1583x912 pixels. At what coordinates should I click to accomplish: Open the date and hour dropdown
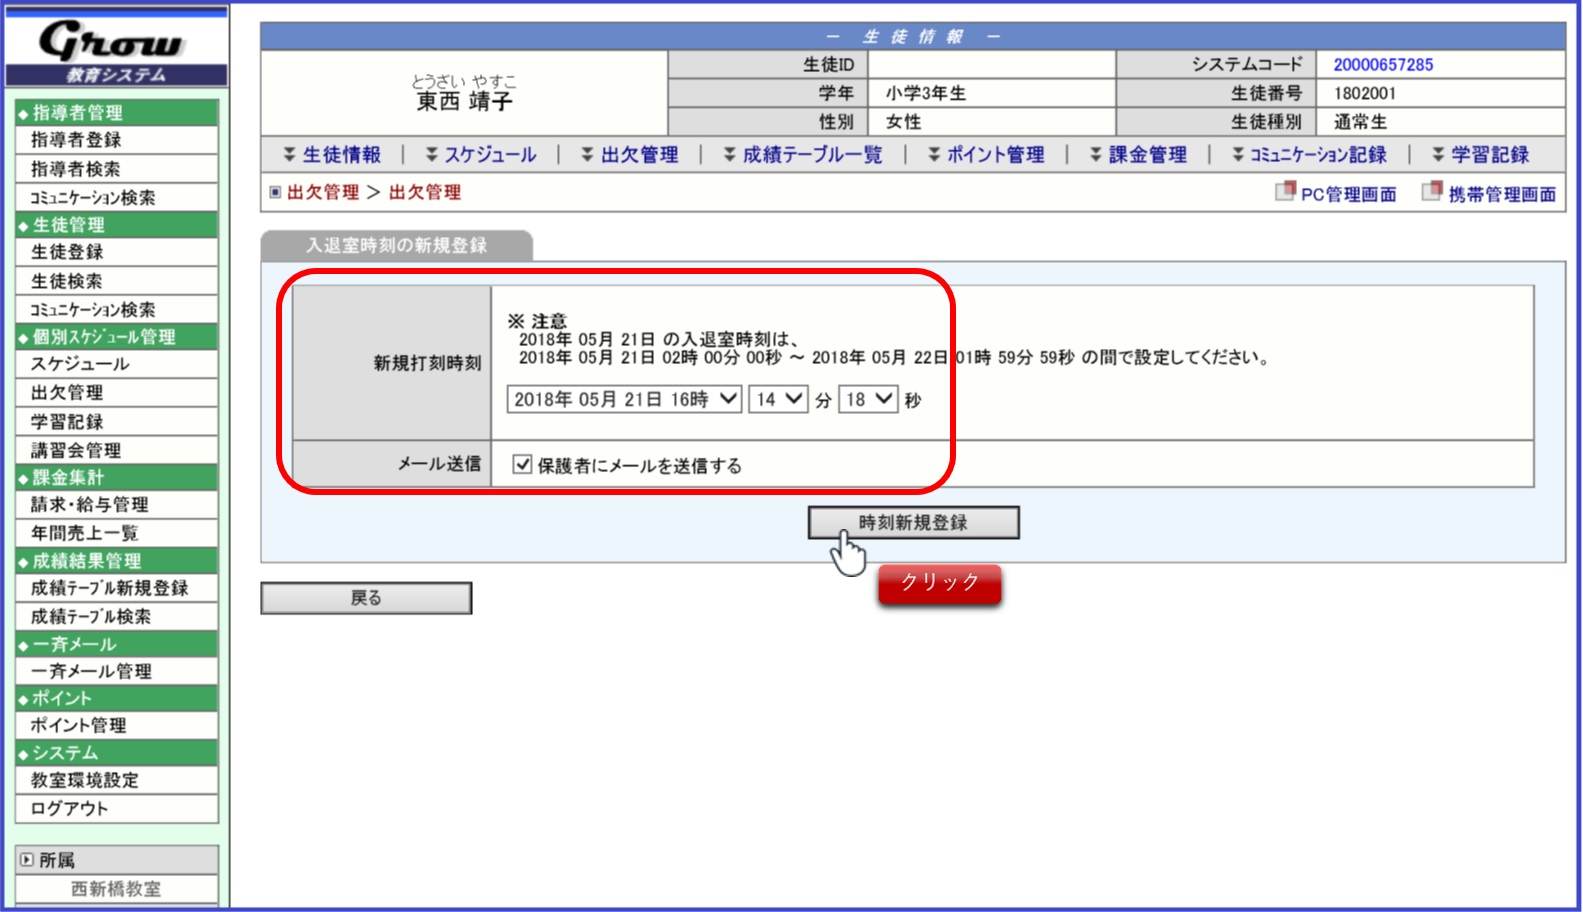coord(625,399)
